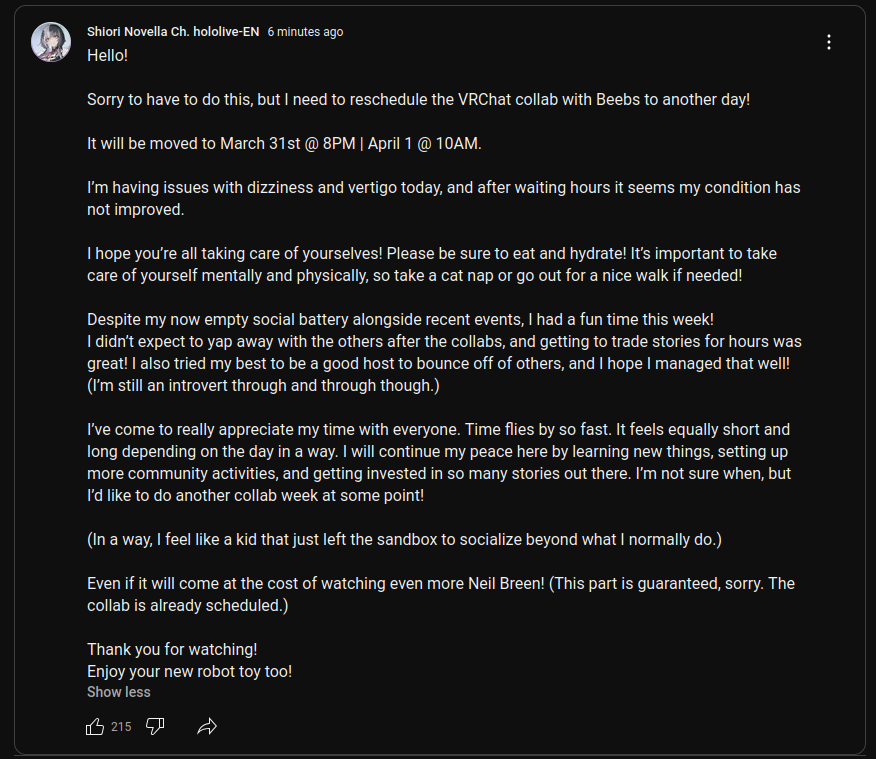Click the kid leaving the sandbox line
This screenshot has height=759, width=876.
(404, 540)
